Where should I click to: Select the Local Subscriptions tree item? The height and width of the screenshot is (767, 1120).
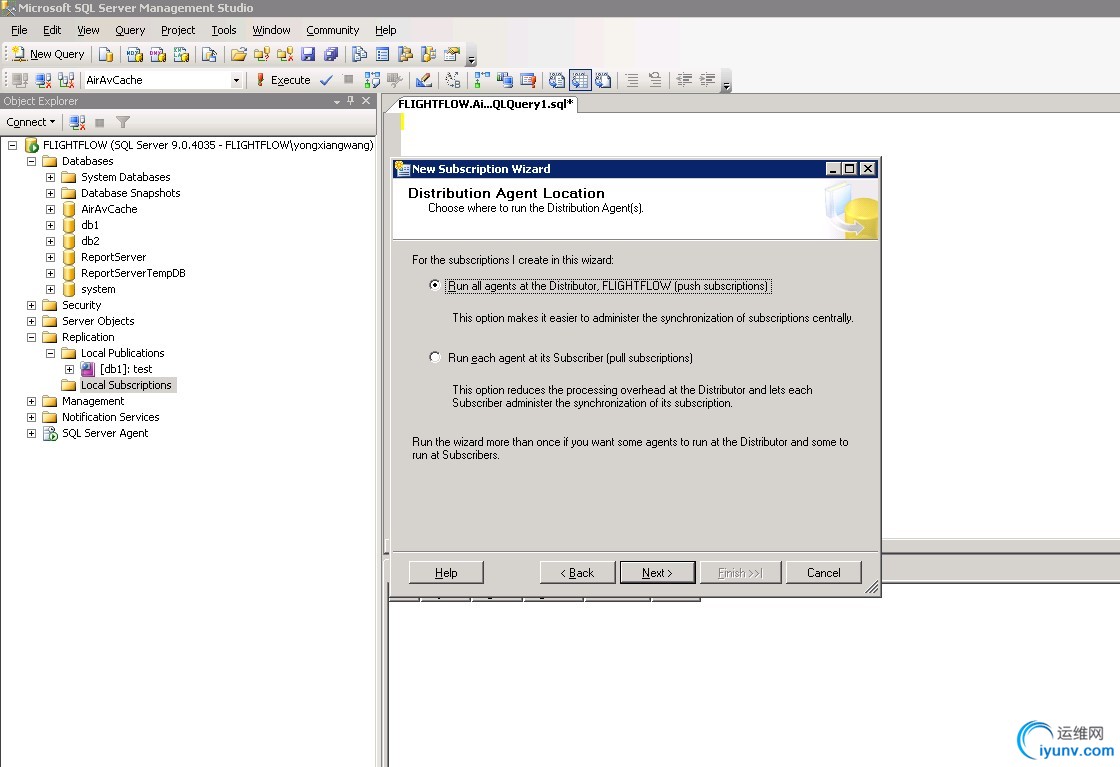coord(126,386)
